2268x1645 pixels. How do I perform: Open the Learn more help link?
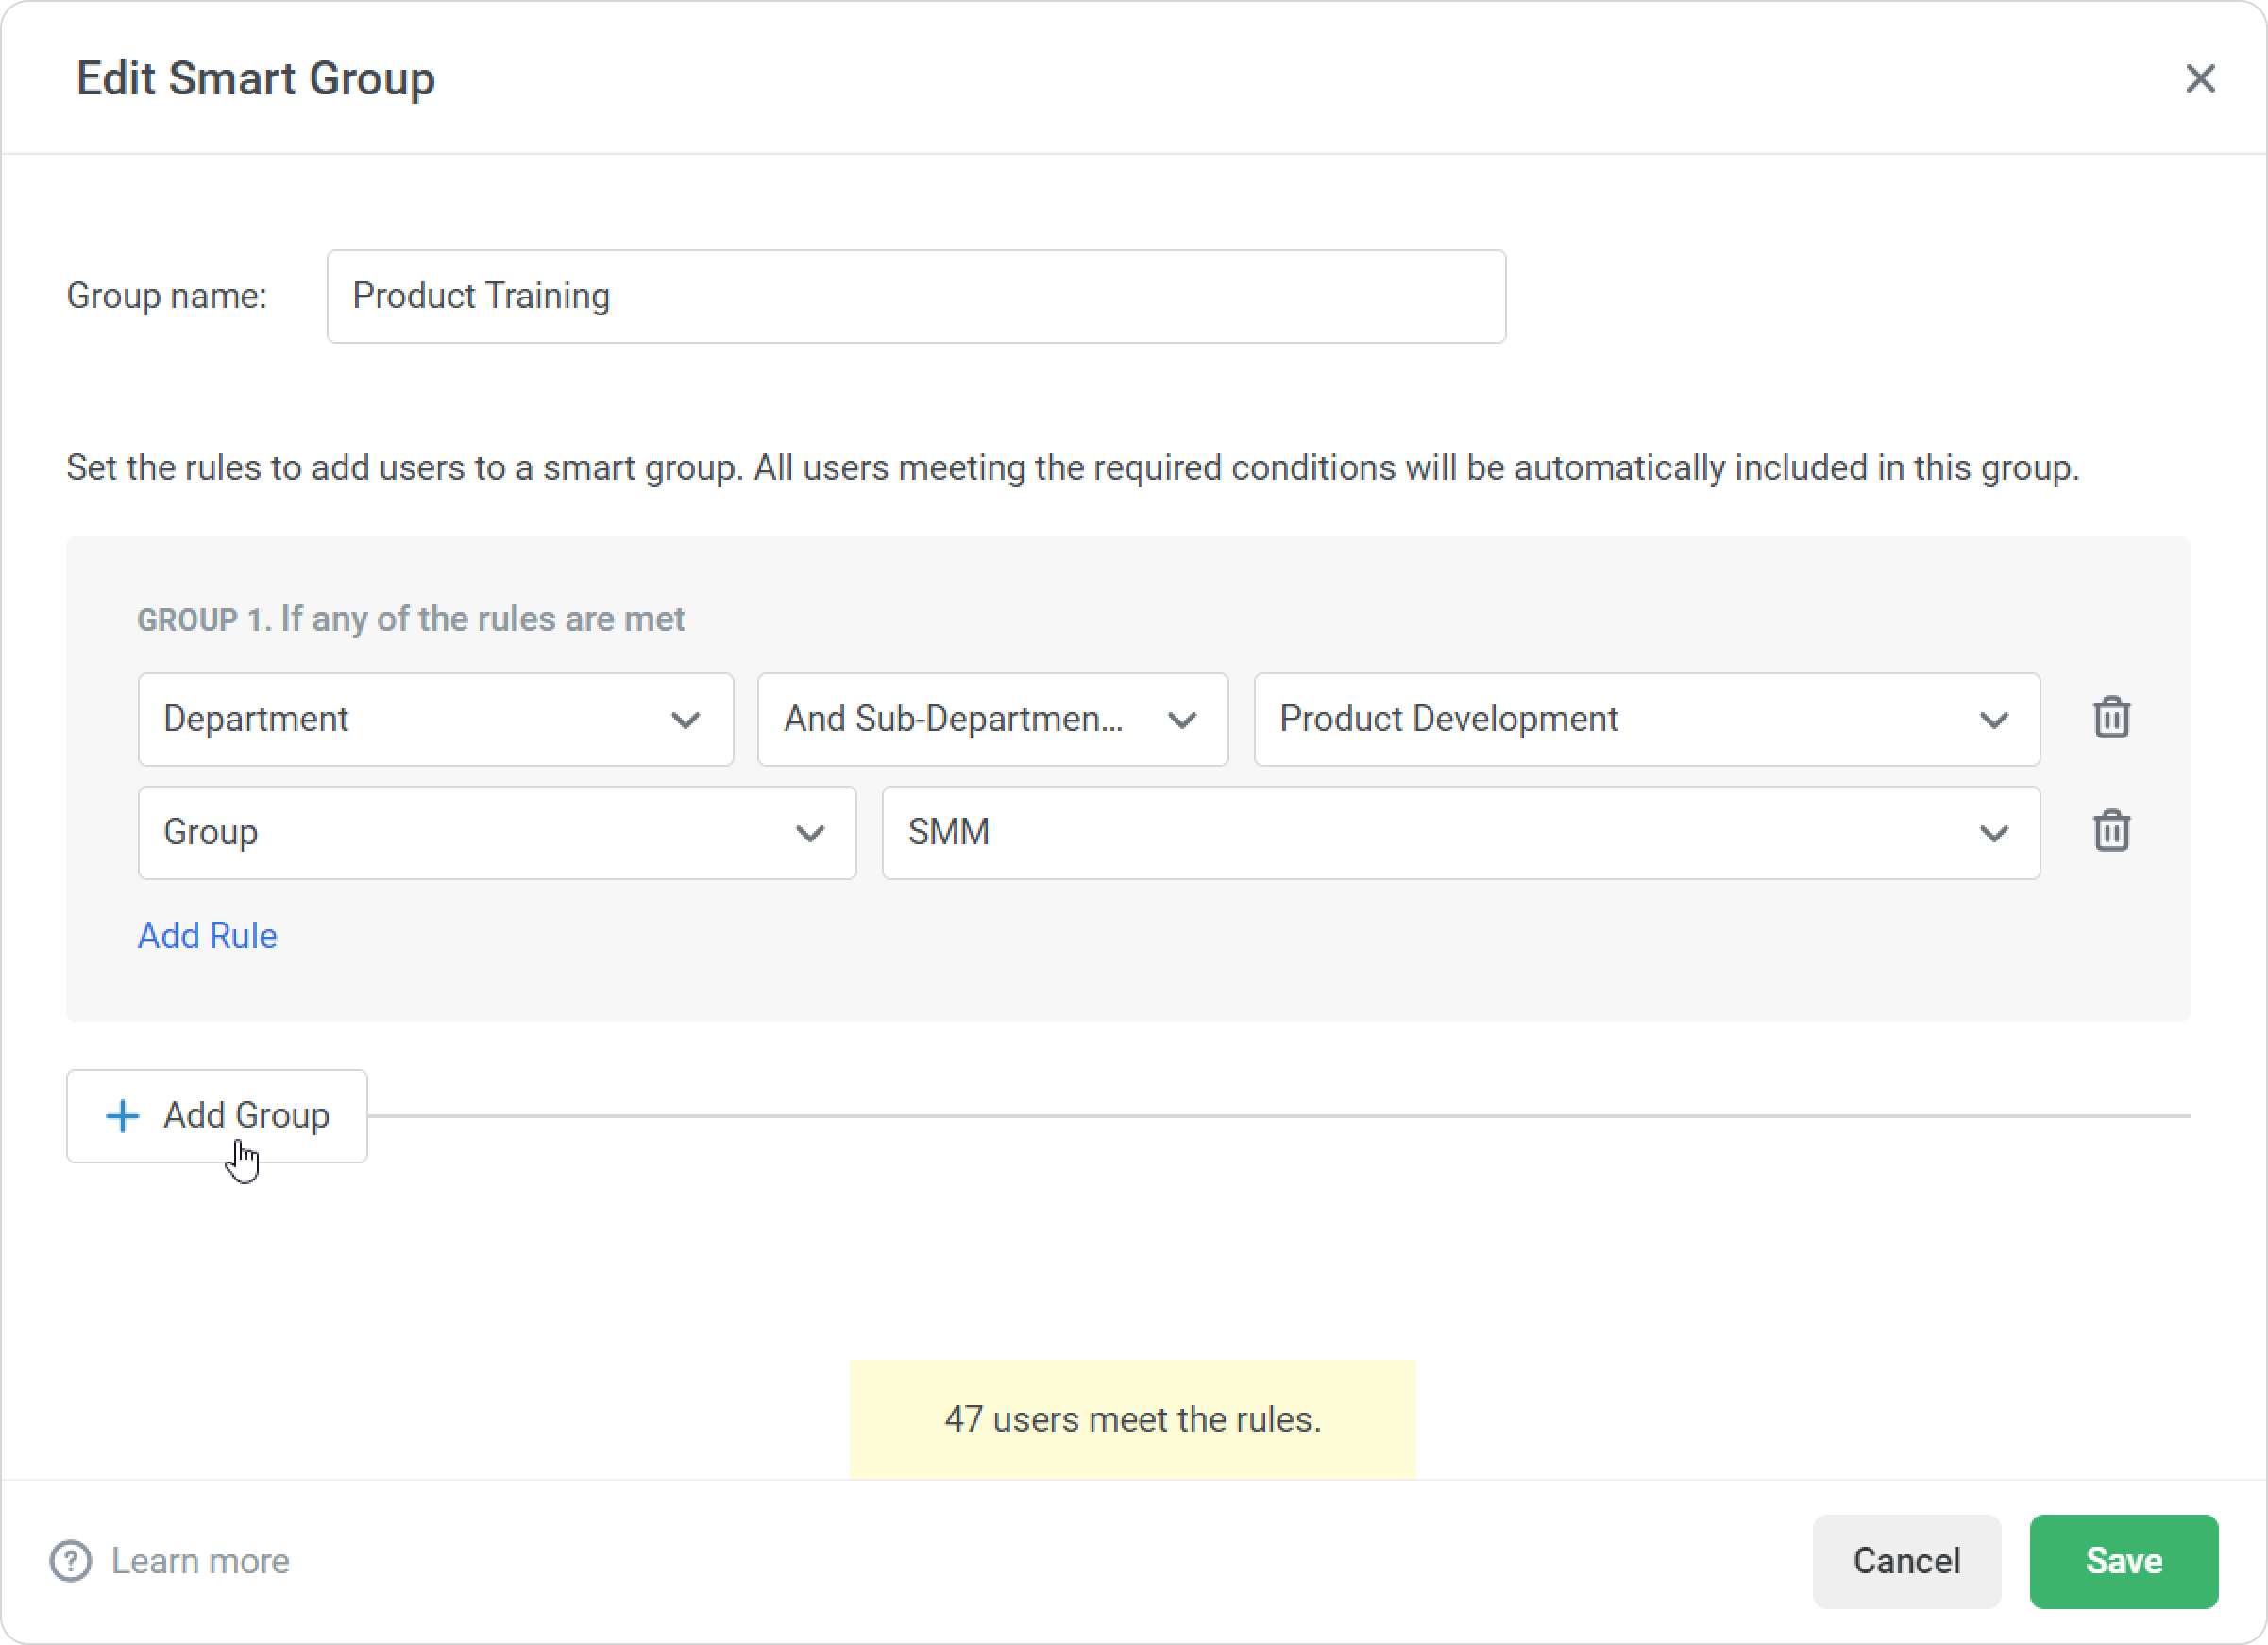click(200, 1561)
